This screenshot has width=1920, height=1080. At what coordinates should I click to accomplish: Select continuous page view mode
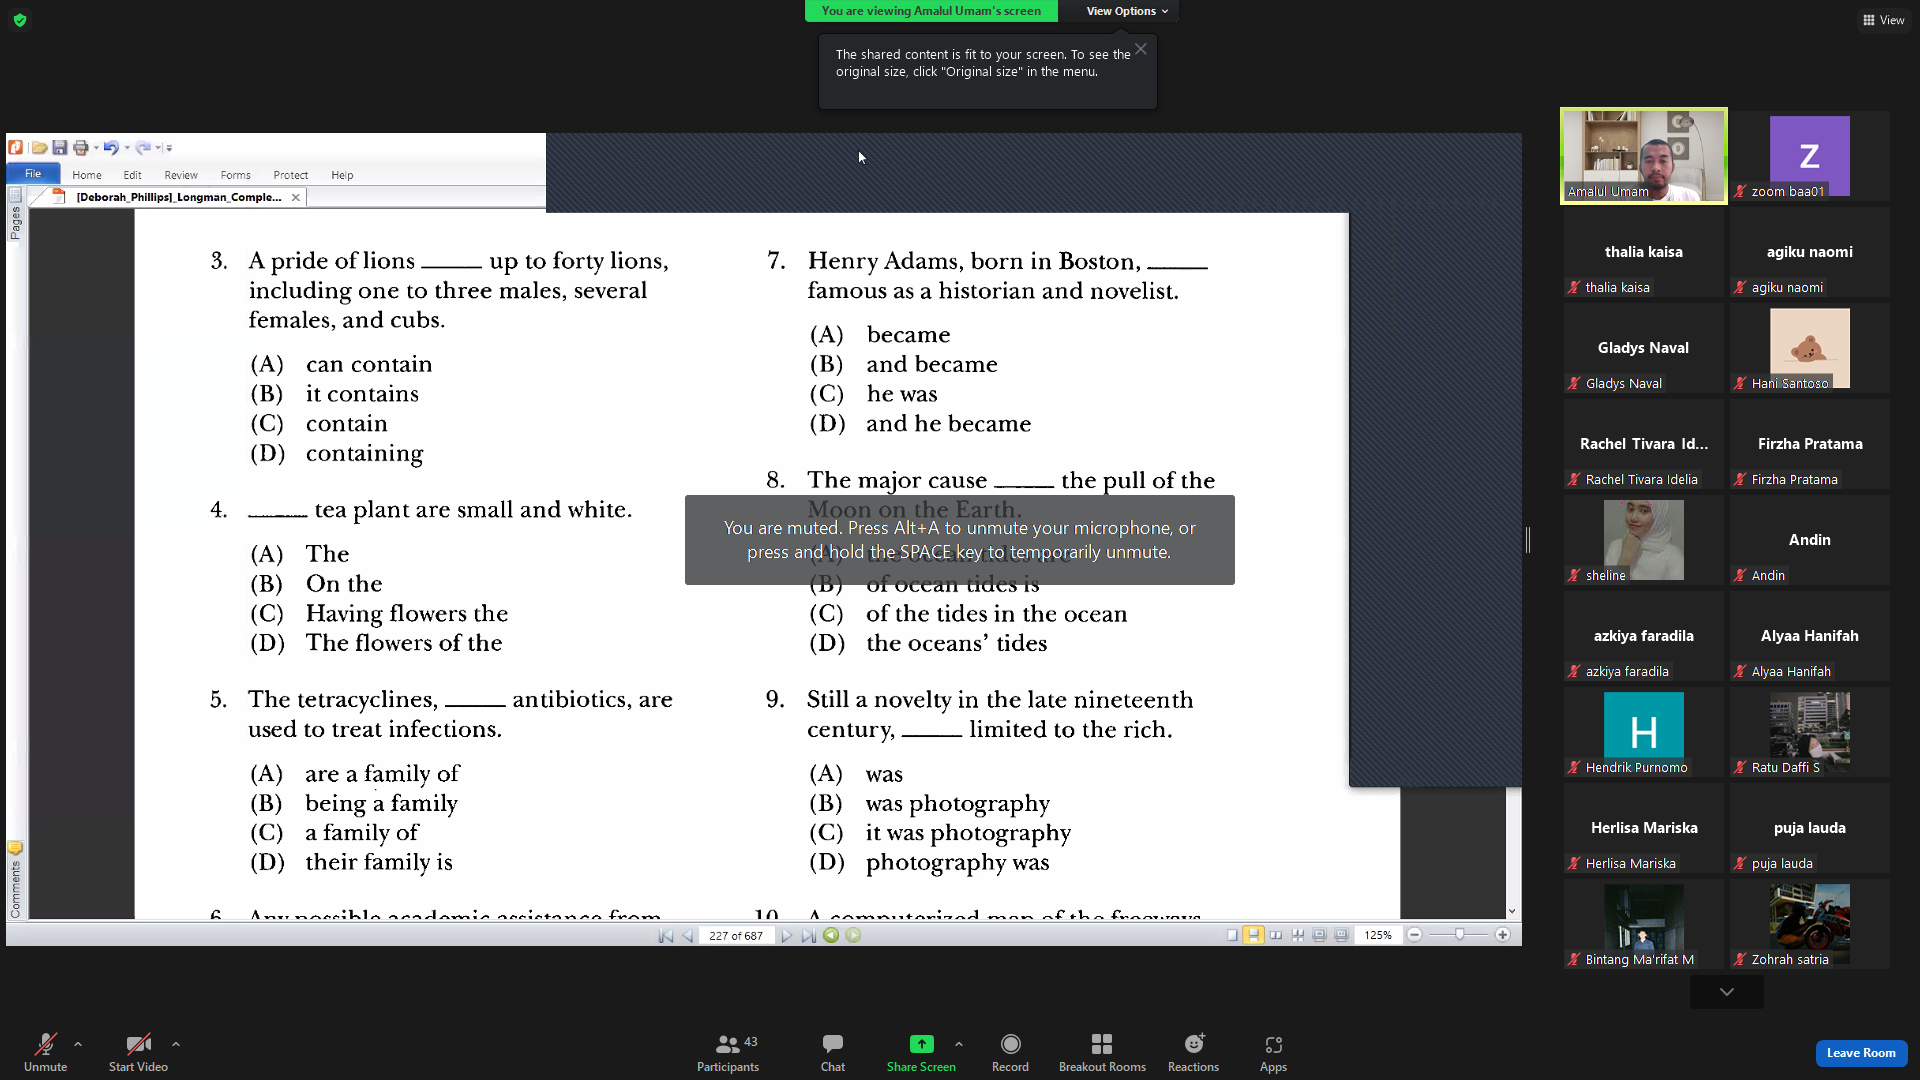pyautogui.click(x=1254, y=936)
